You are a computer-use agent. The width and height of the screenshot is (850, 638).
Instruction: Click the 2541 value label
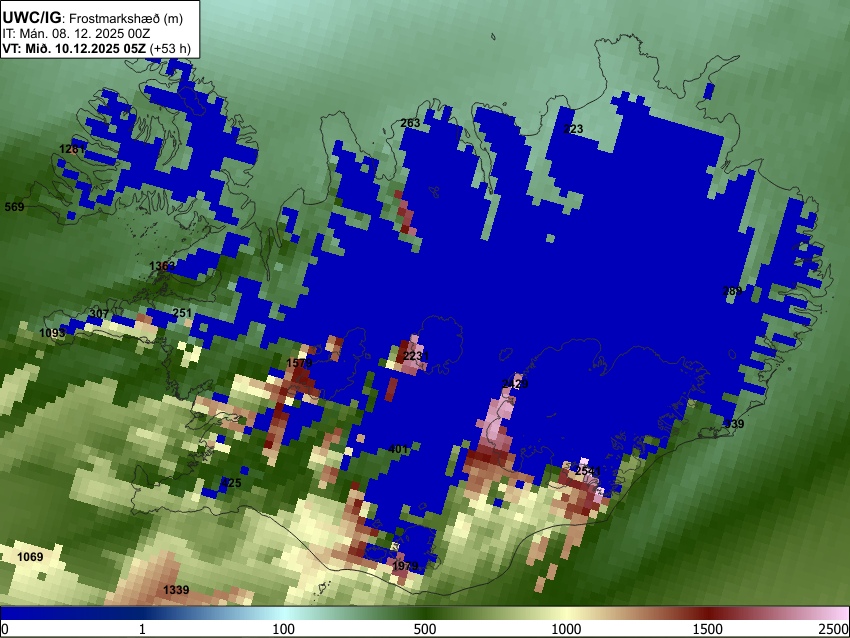tap(588, 471)
